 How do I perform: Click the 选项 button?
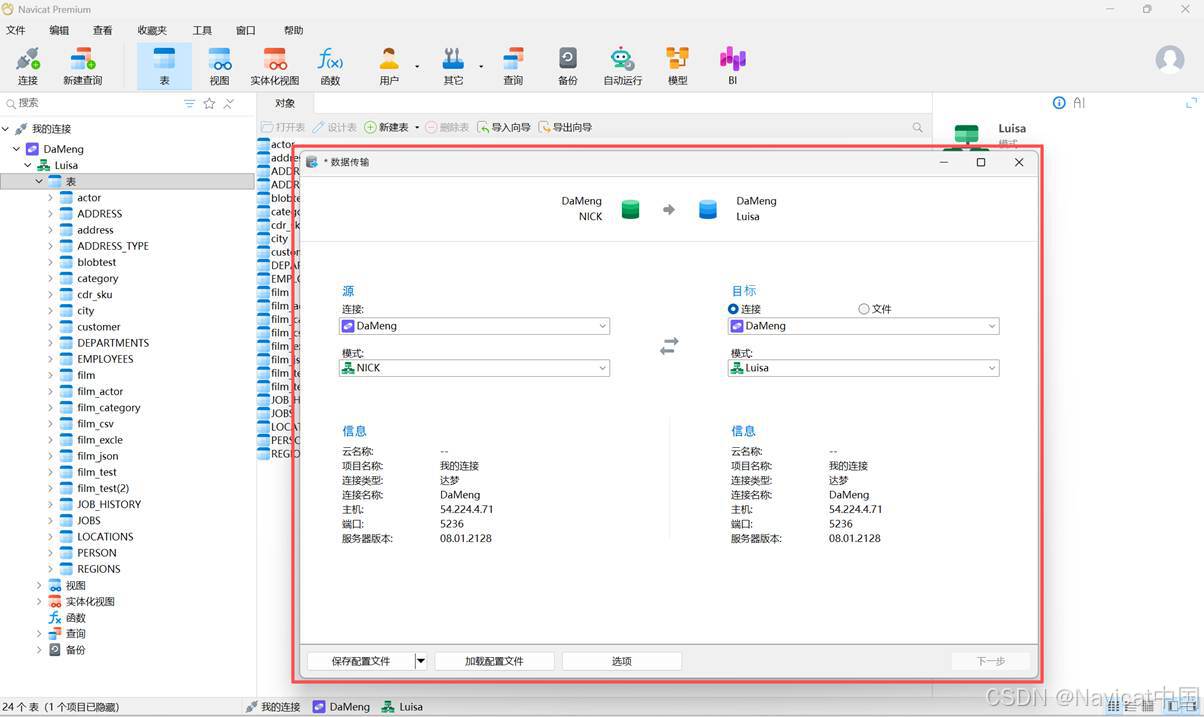[622, 661]
